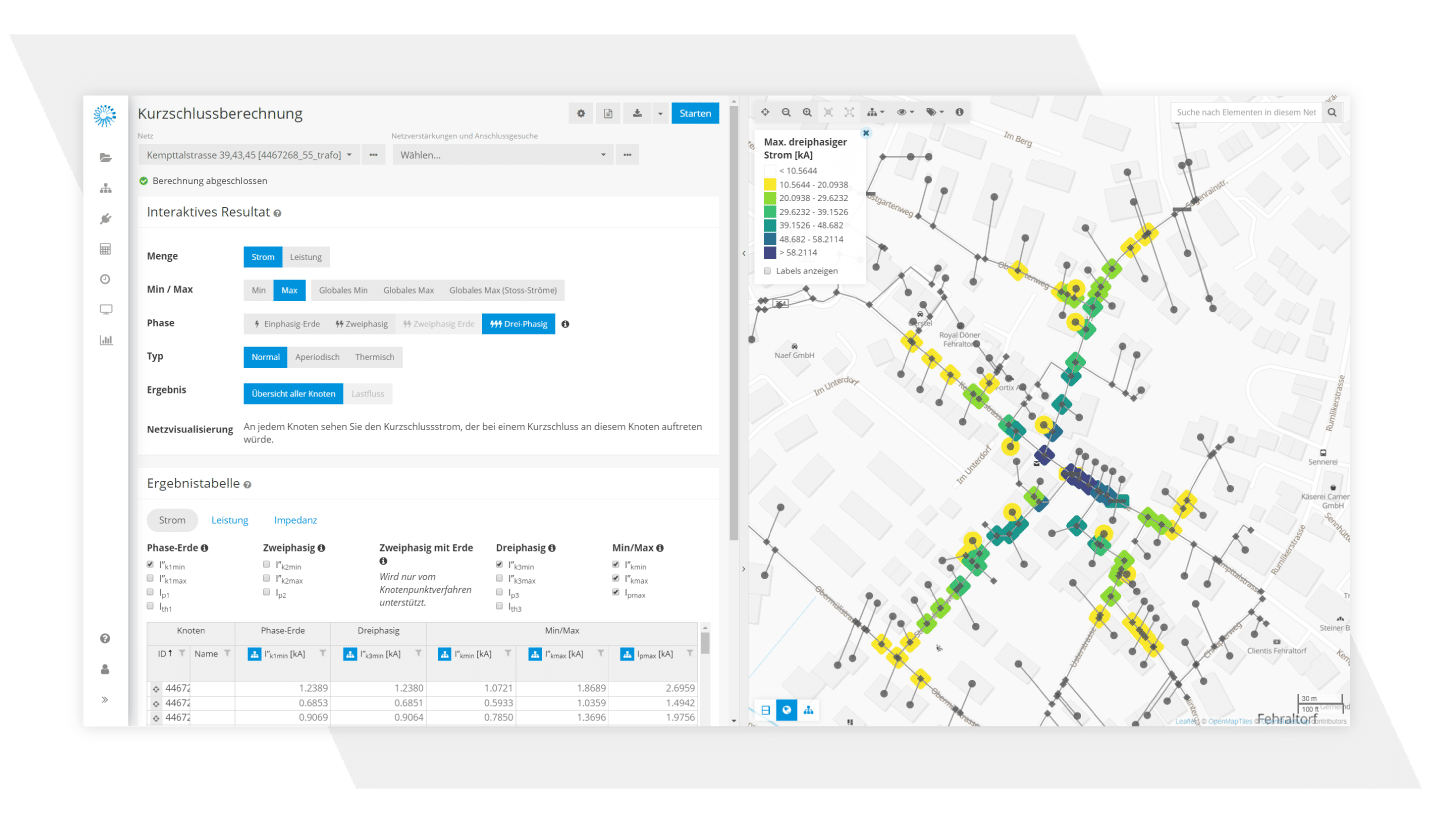Check I"k1max under Phase-Erde

point(151,578)
